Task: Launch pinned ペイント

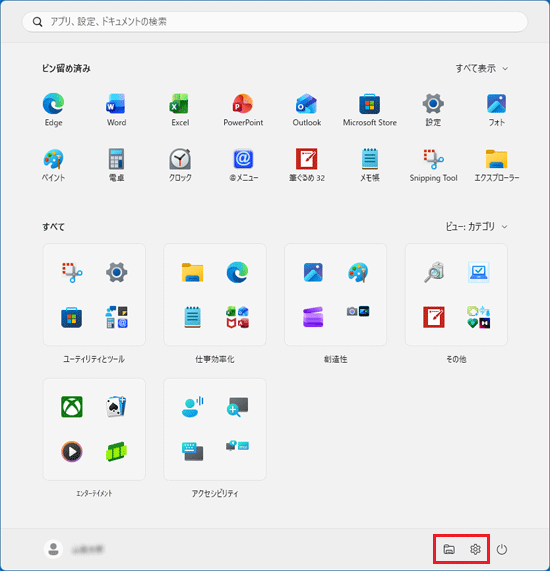Action: click(x=54, y=165)
